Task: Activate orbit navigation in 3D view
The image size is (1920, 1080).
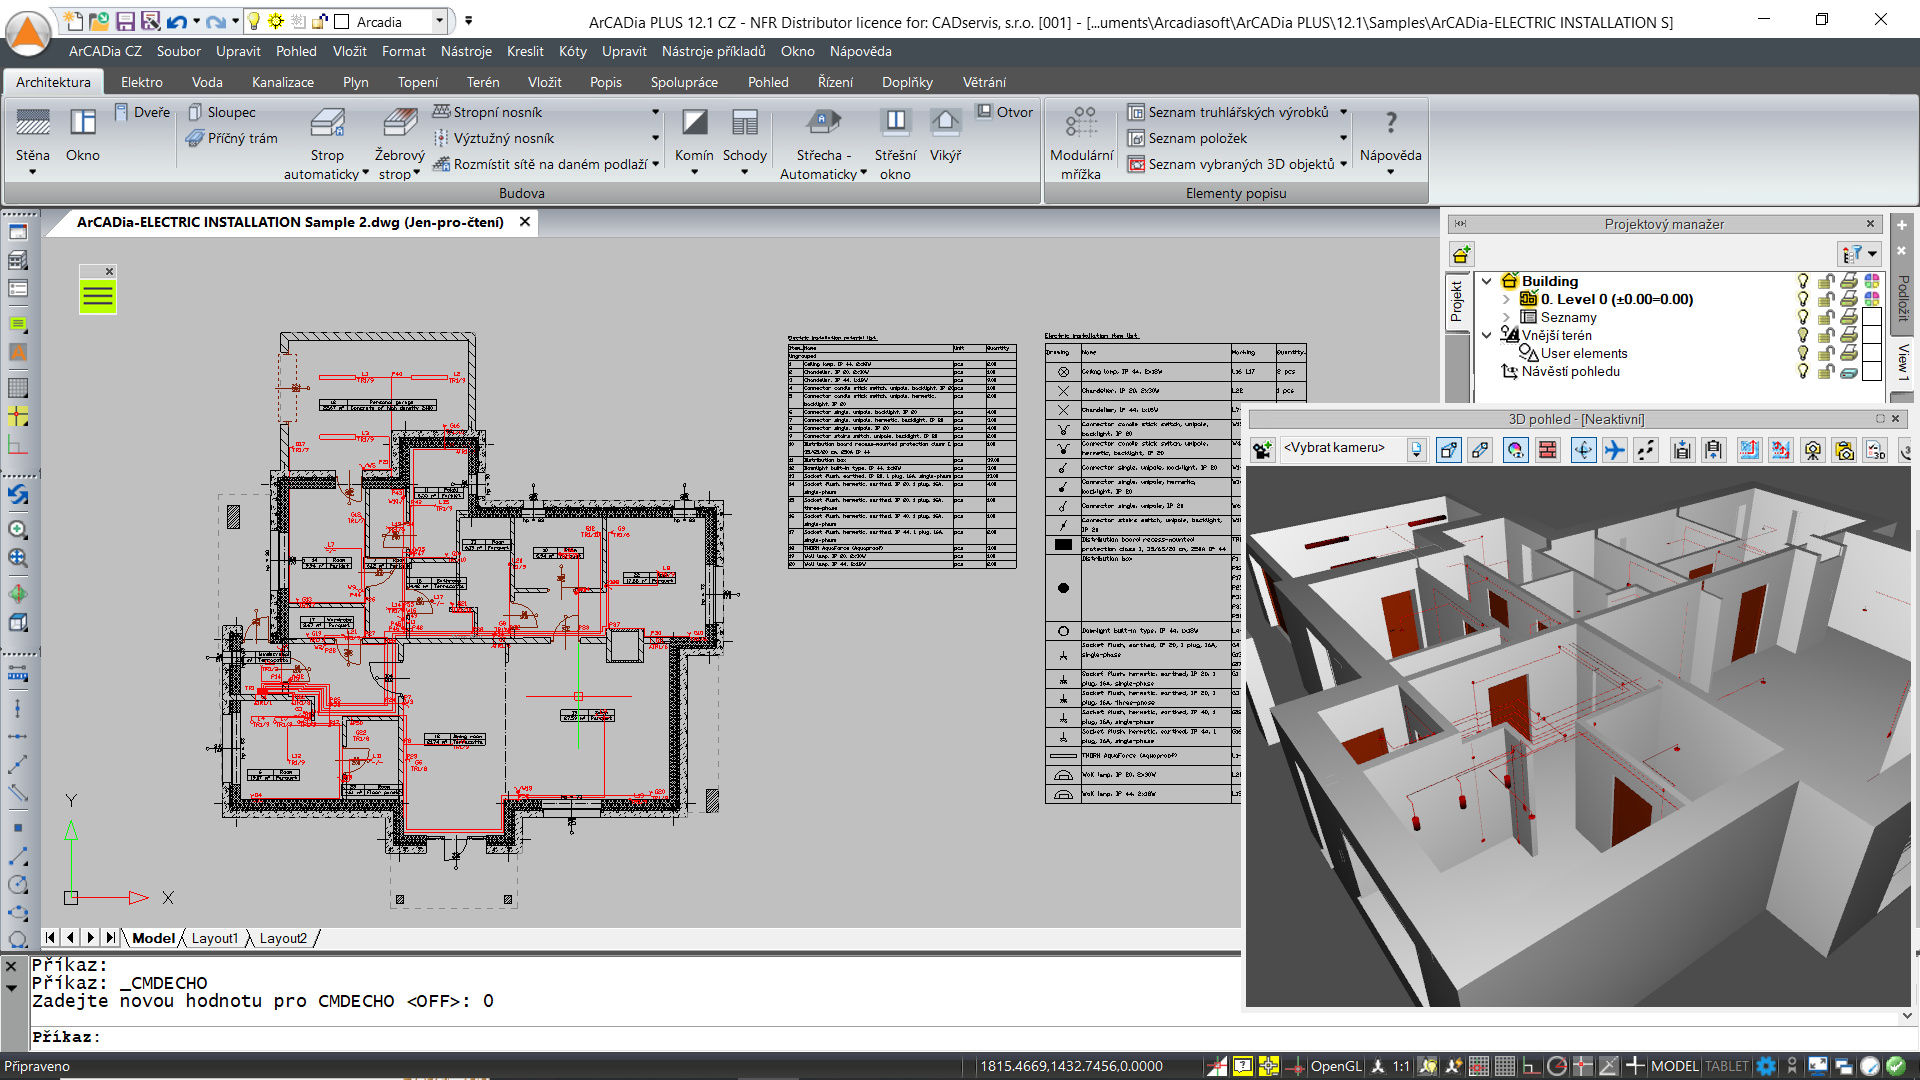Action: tap(1583, 450)
